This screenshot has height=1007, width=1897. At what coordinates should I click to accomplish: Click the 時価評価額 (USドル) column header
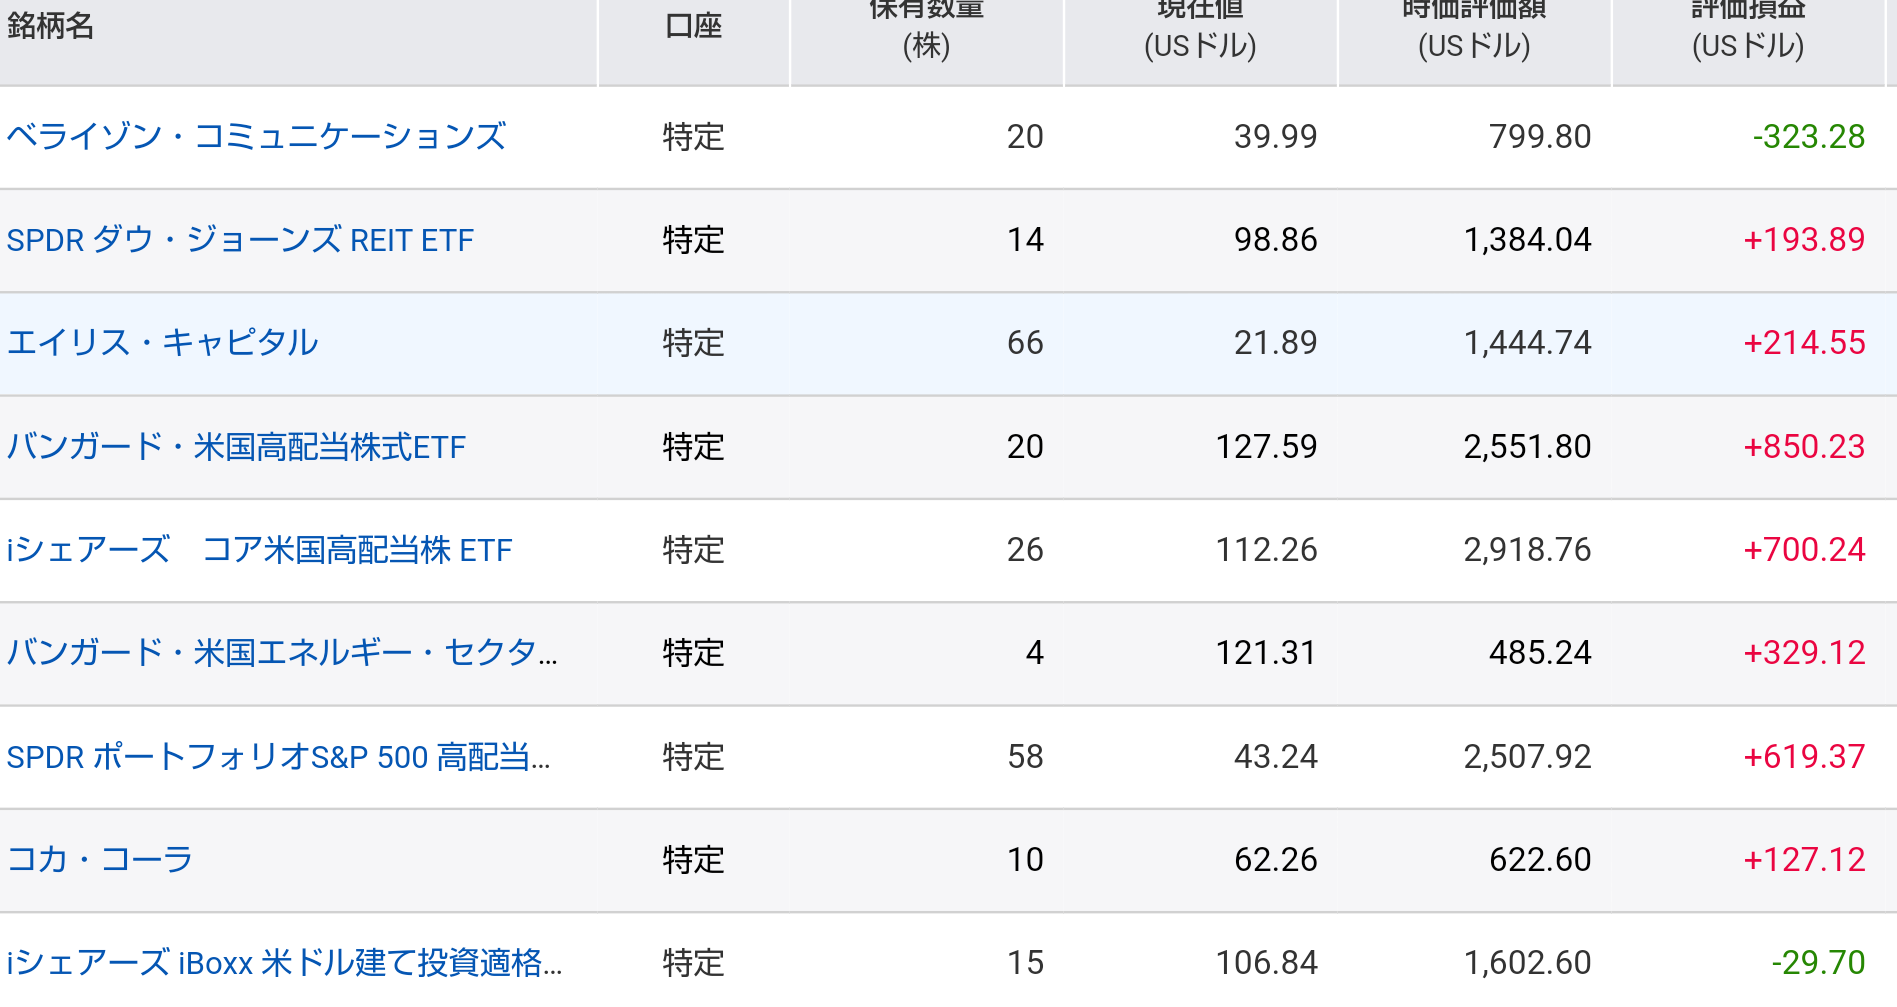pyautogui.click(x=1474, y=28)
